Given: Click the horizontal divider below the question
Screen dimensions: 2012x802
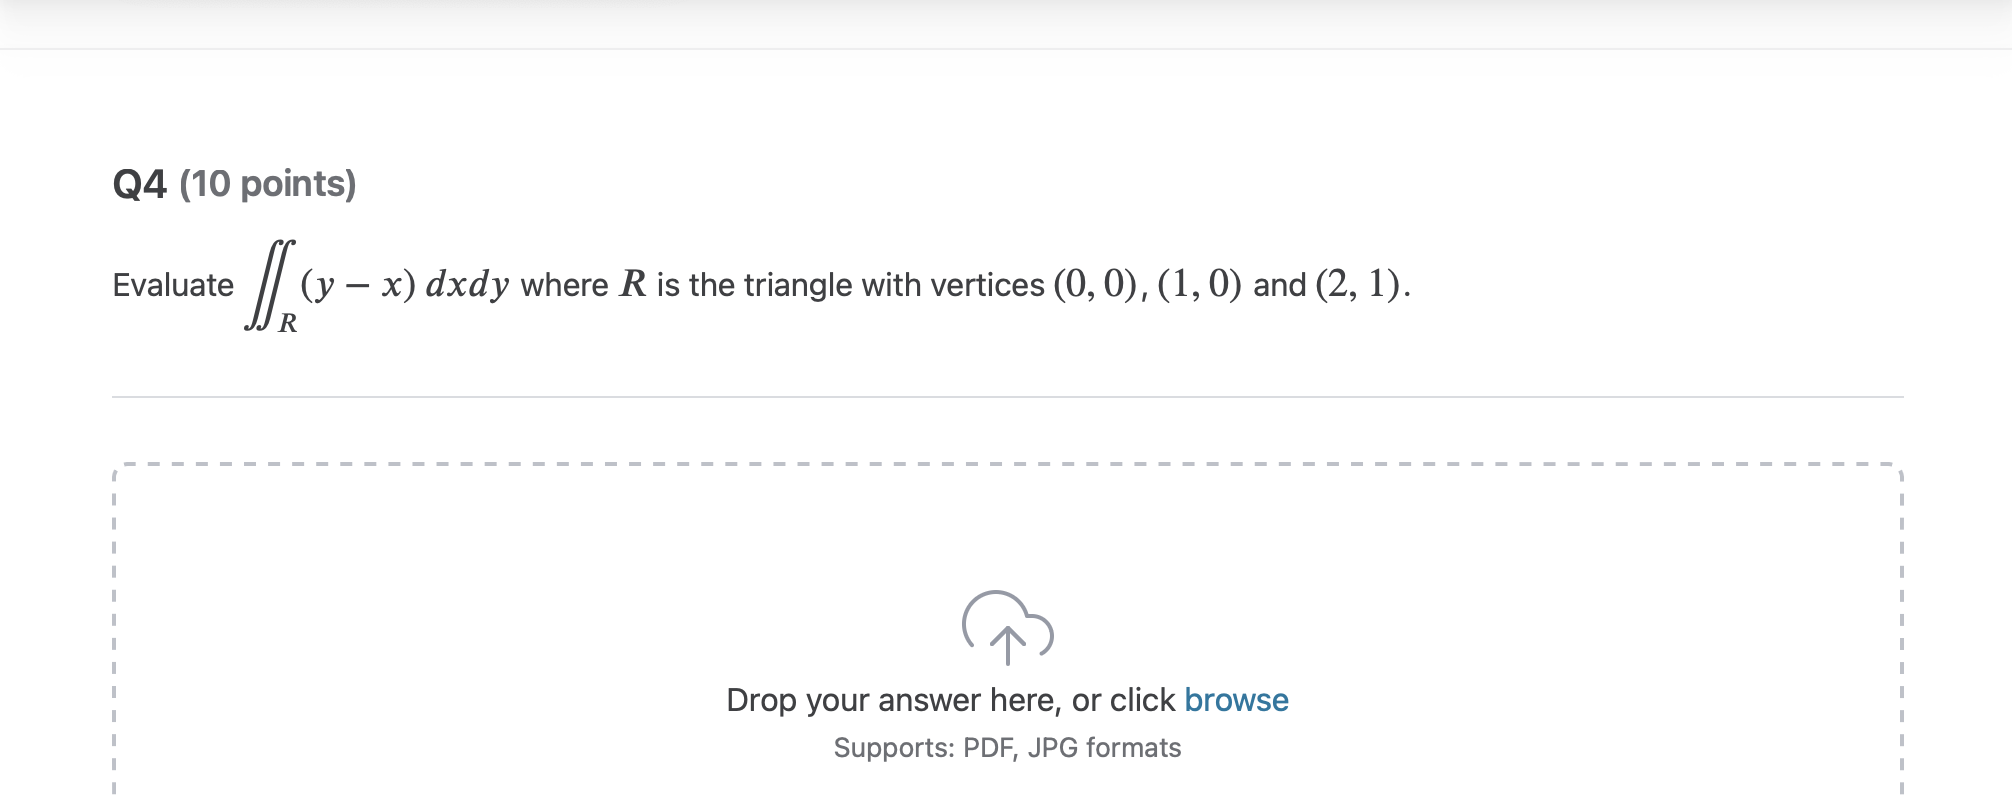Looking at the screenshot, I should click(1006, 396).
